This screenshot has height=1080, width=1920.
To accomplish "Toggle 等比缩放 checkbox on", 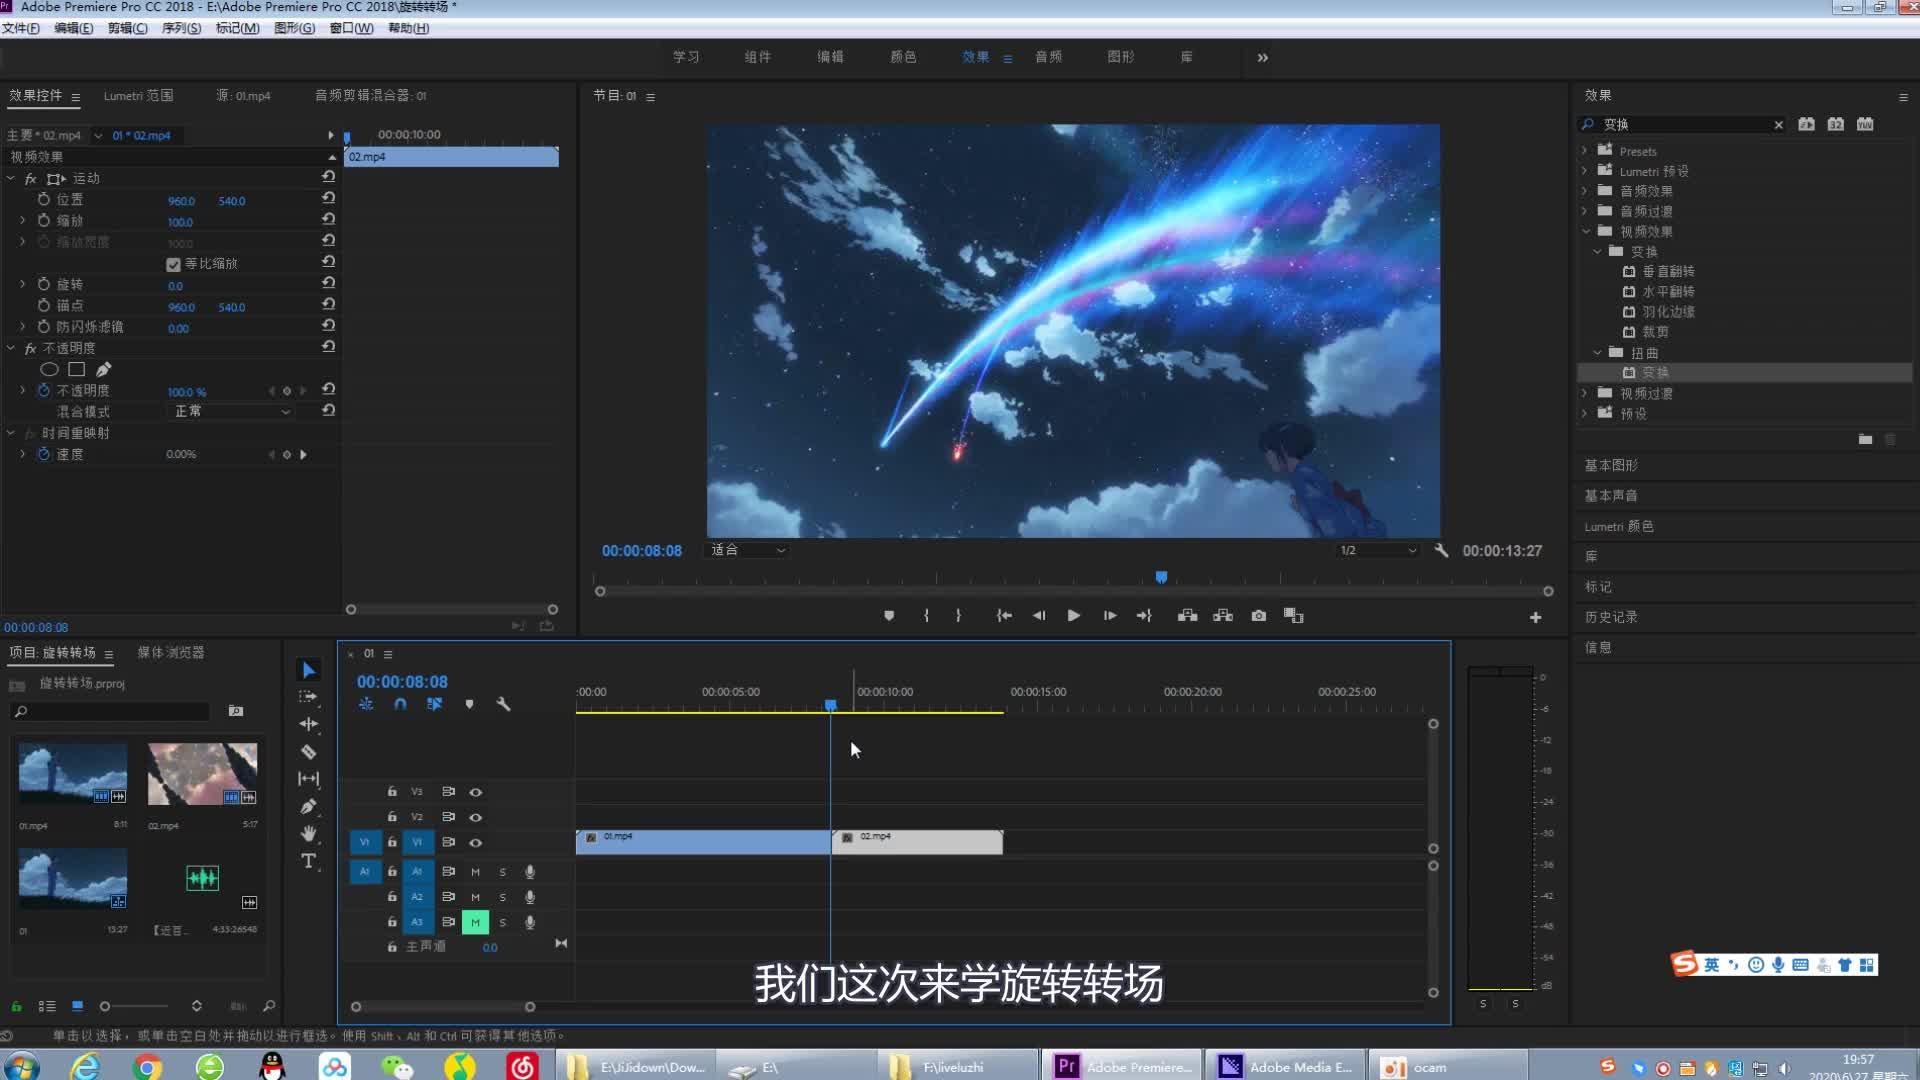I will click(173, 264).
